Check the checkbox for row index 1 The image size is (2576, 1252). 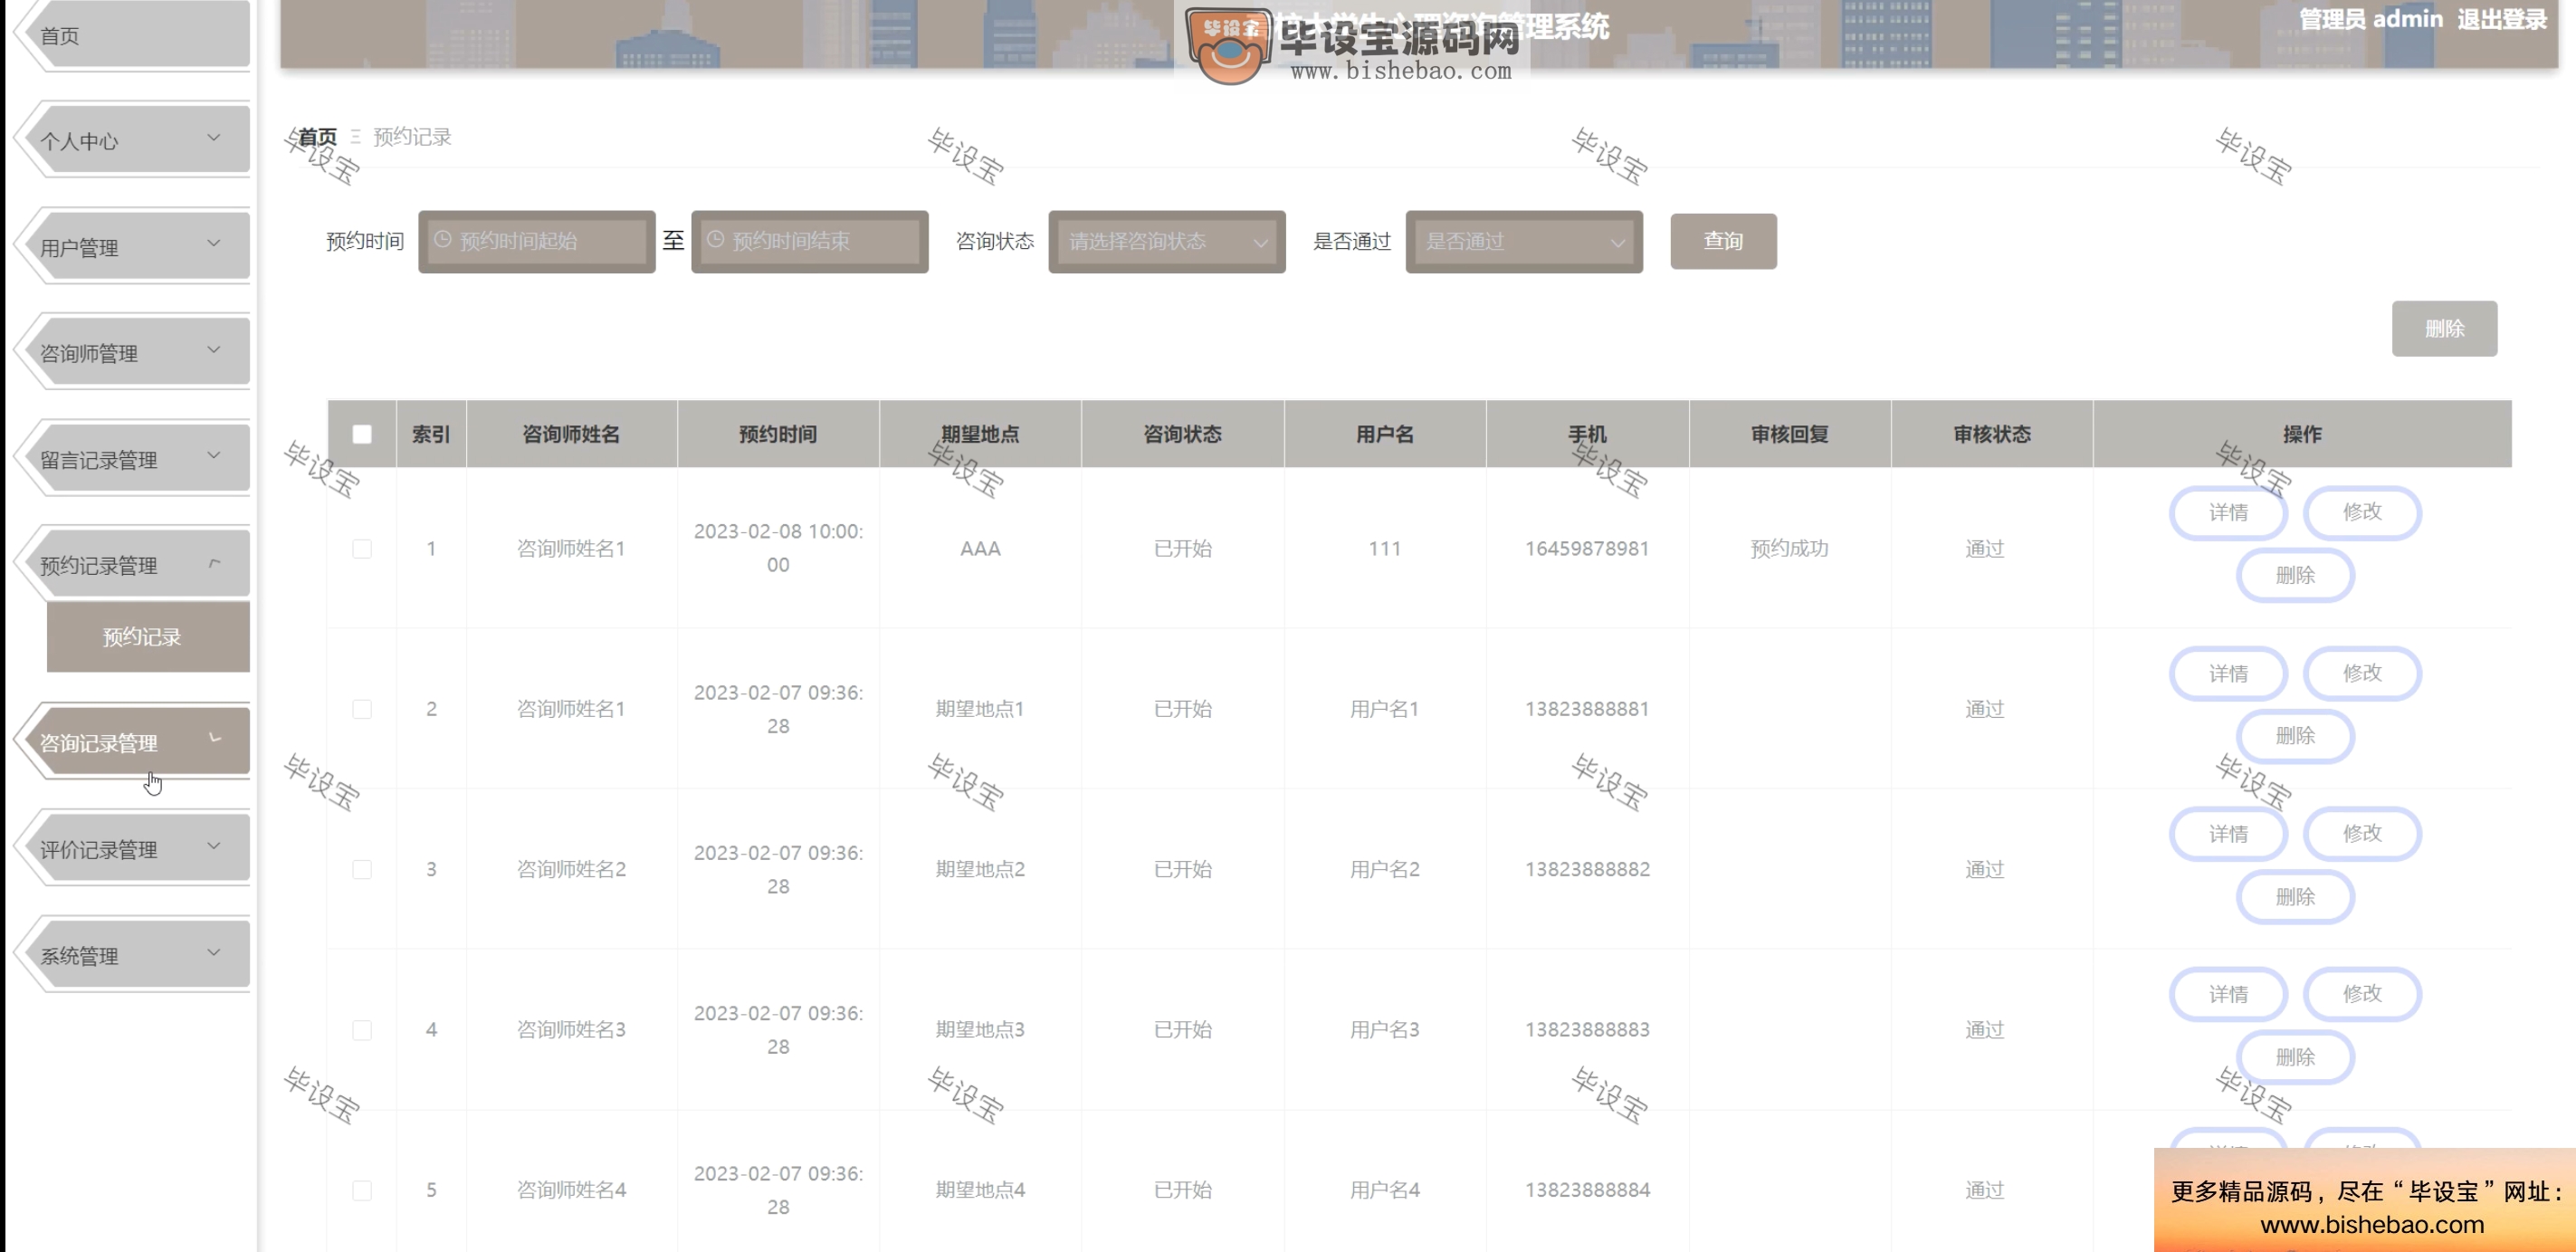(x=362, y=548)
